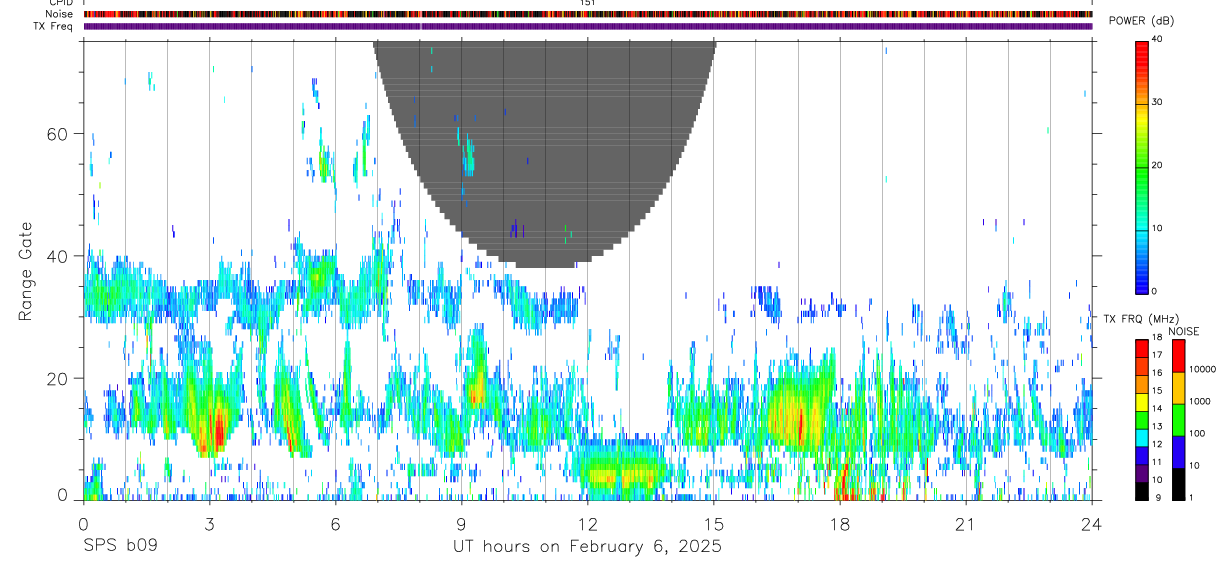The image size is (1228, 567).
Task: Click the red top swatch in the NOISE legend
Action: tap(1178, 355)
